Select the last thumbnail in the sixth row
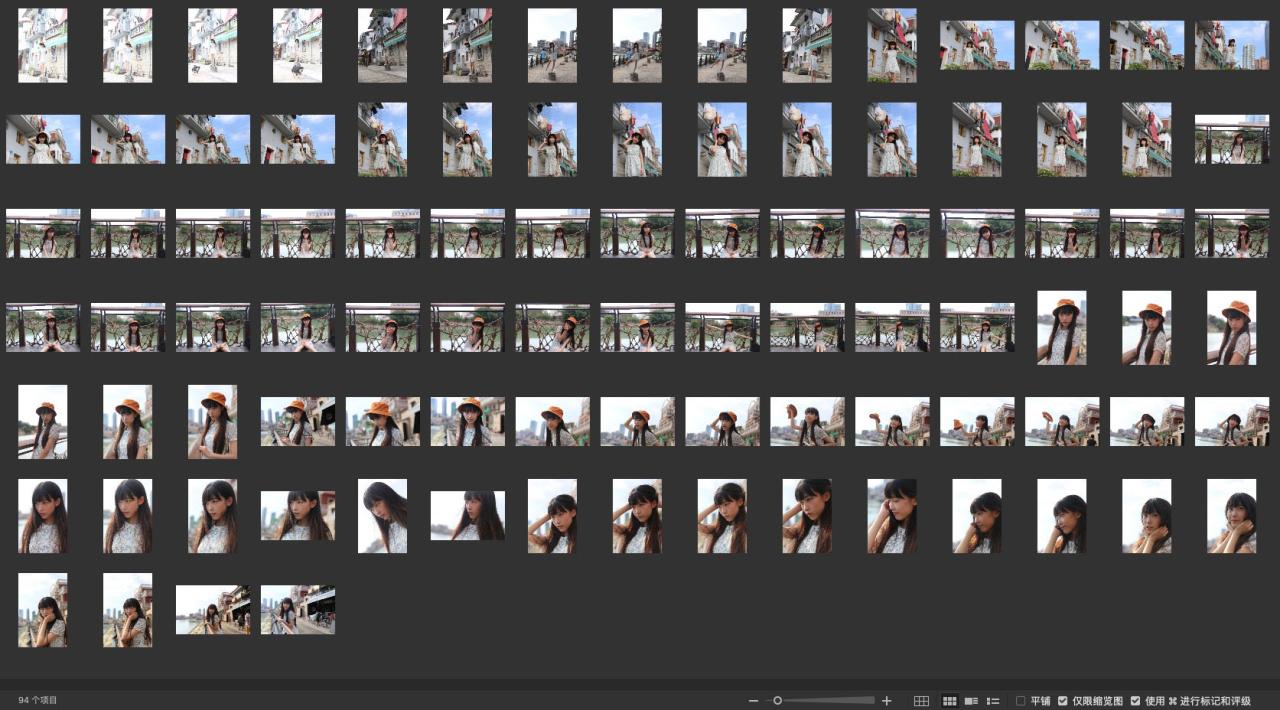Image resolution: width=1280 pixels, height=710 pixels. (x=1231, y=515)
